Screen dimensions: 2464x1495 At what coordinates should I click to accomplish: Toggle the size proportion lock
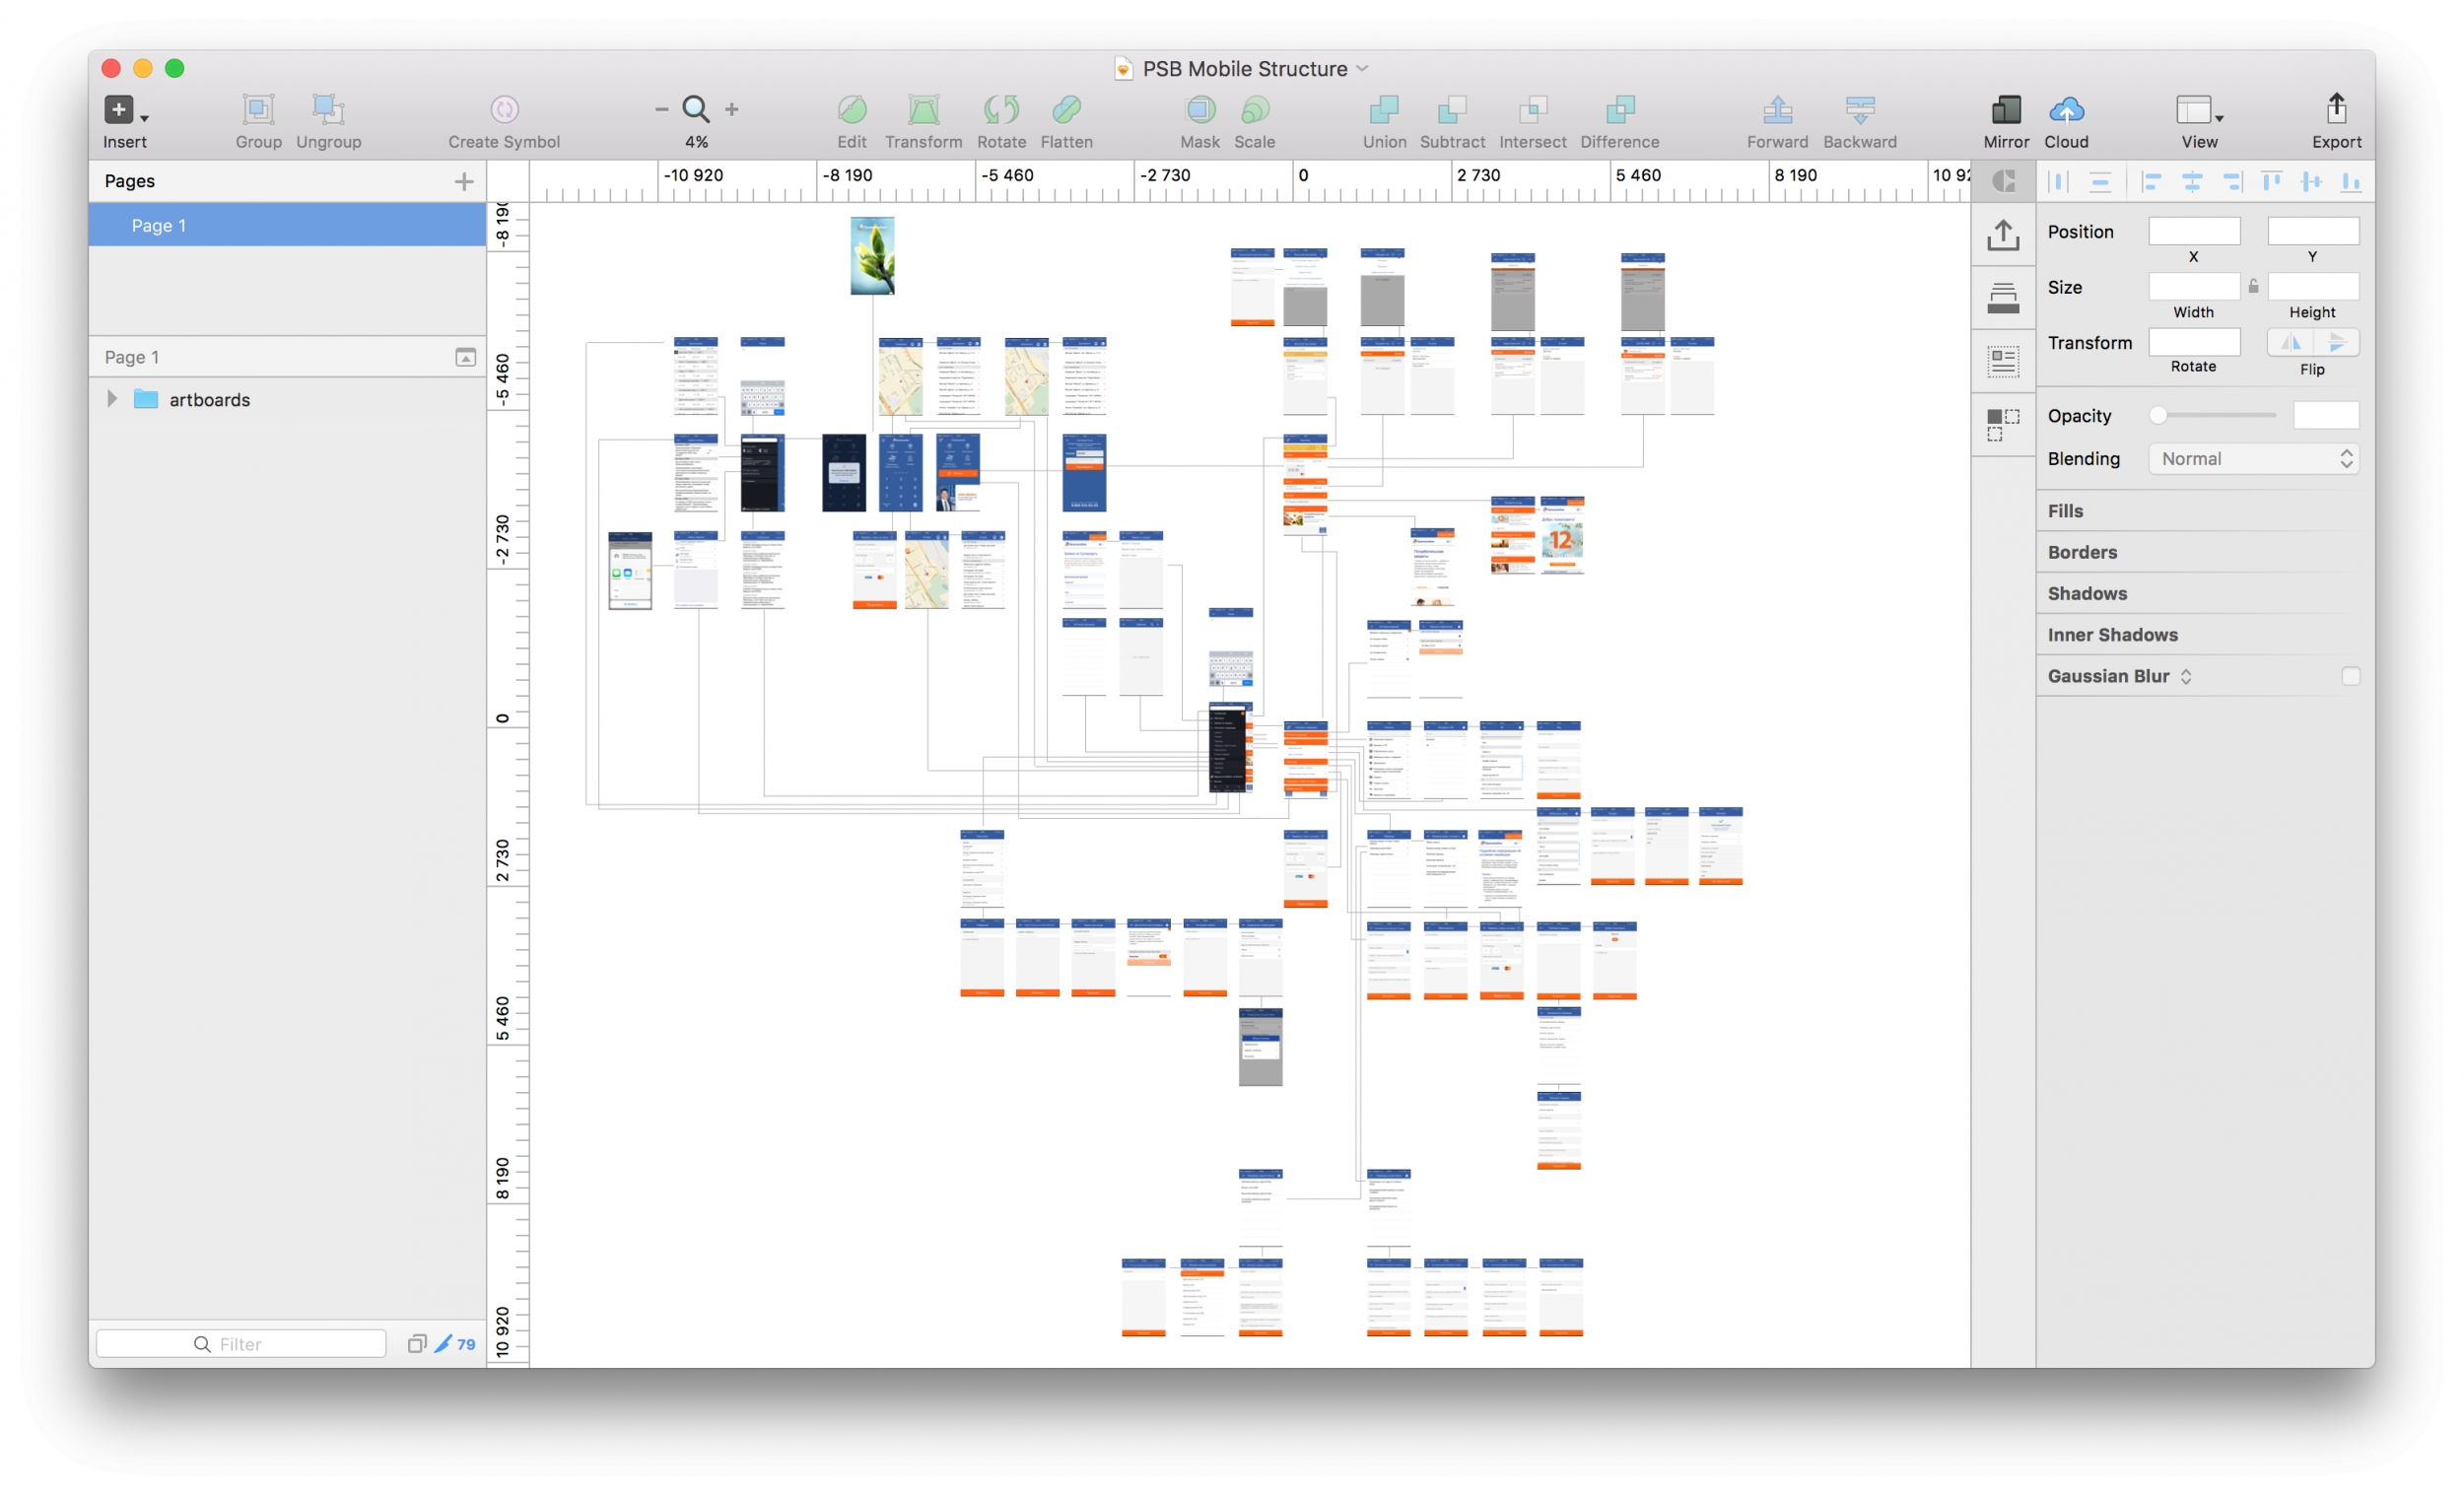pyautogui.click(x=2253, y=287)
